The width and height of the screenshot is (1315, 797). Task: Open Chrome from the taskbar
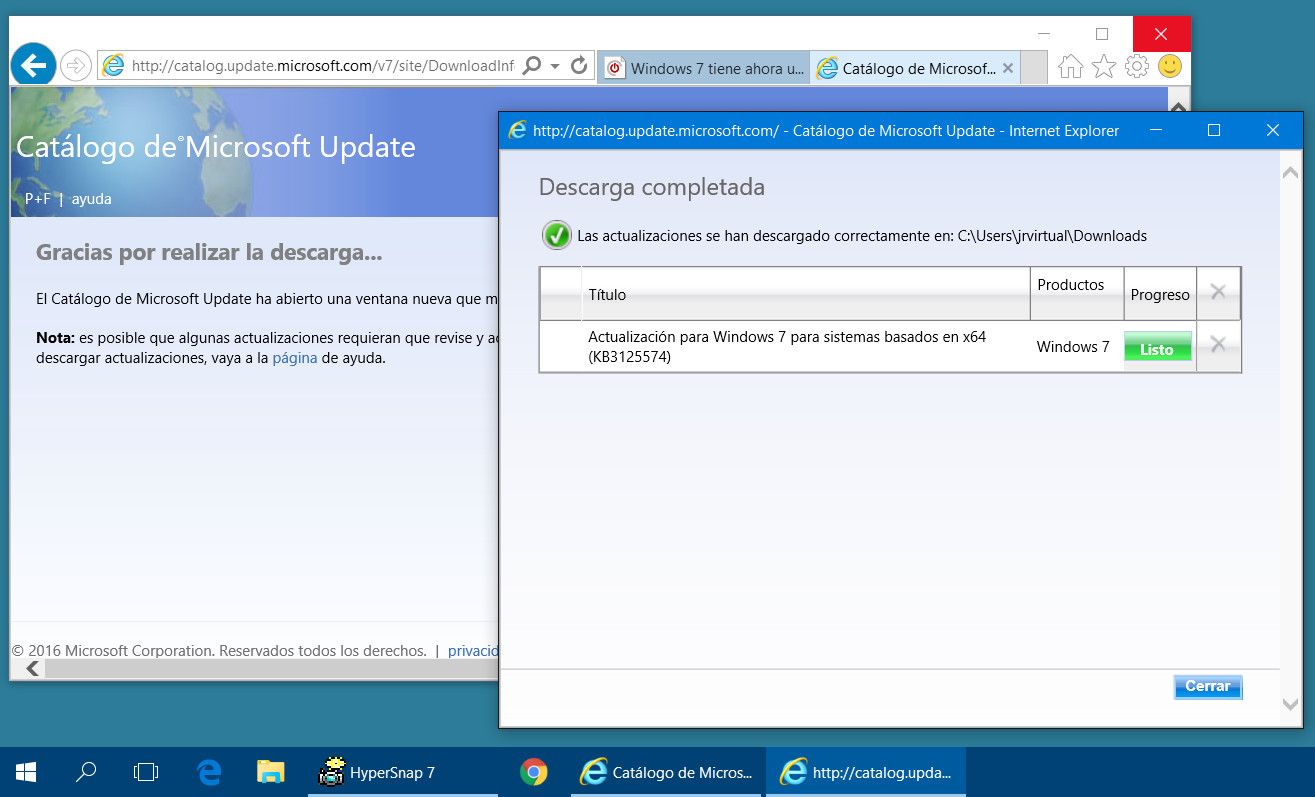point(534,772)
